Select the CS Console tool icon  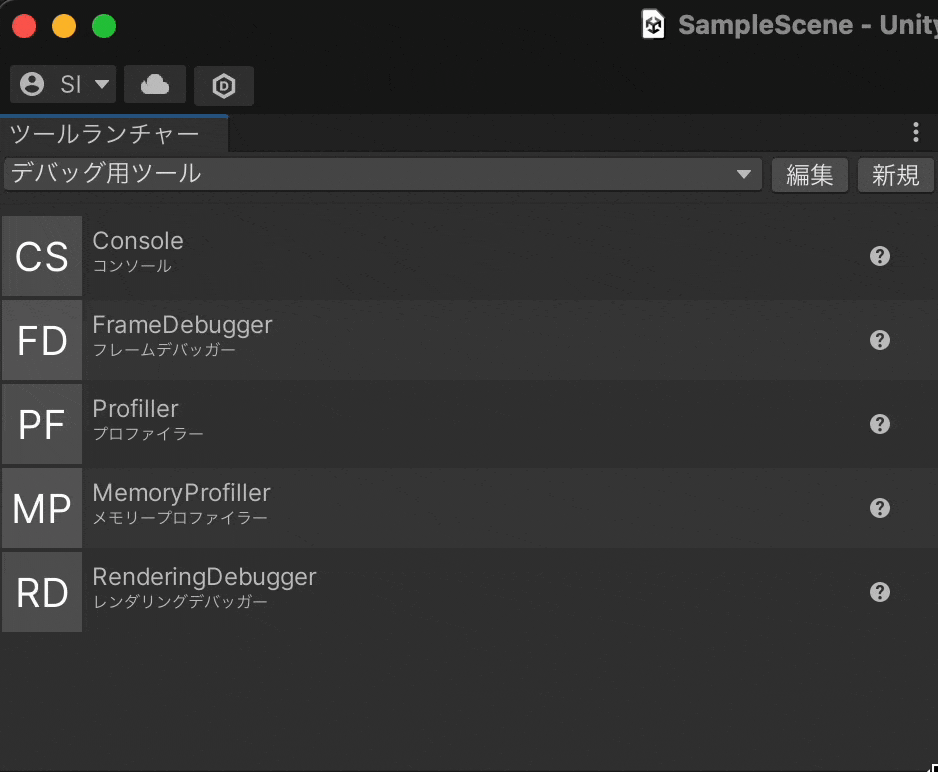41,256
